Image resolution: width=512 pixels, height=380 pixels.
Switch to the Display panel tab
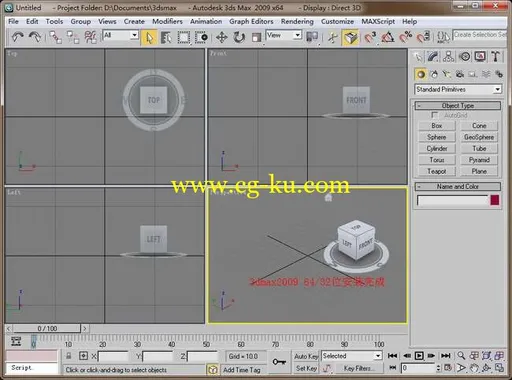480,57
